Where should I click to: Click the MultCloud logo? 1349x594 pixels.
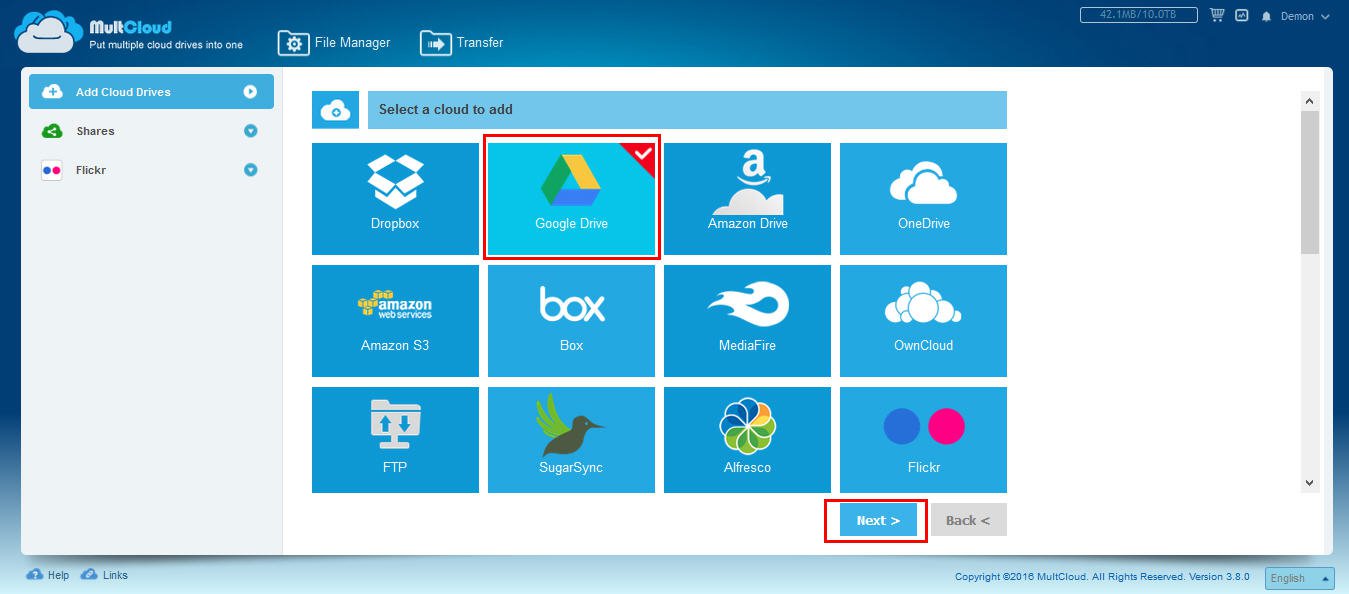128,32
